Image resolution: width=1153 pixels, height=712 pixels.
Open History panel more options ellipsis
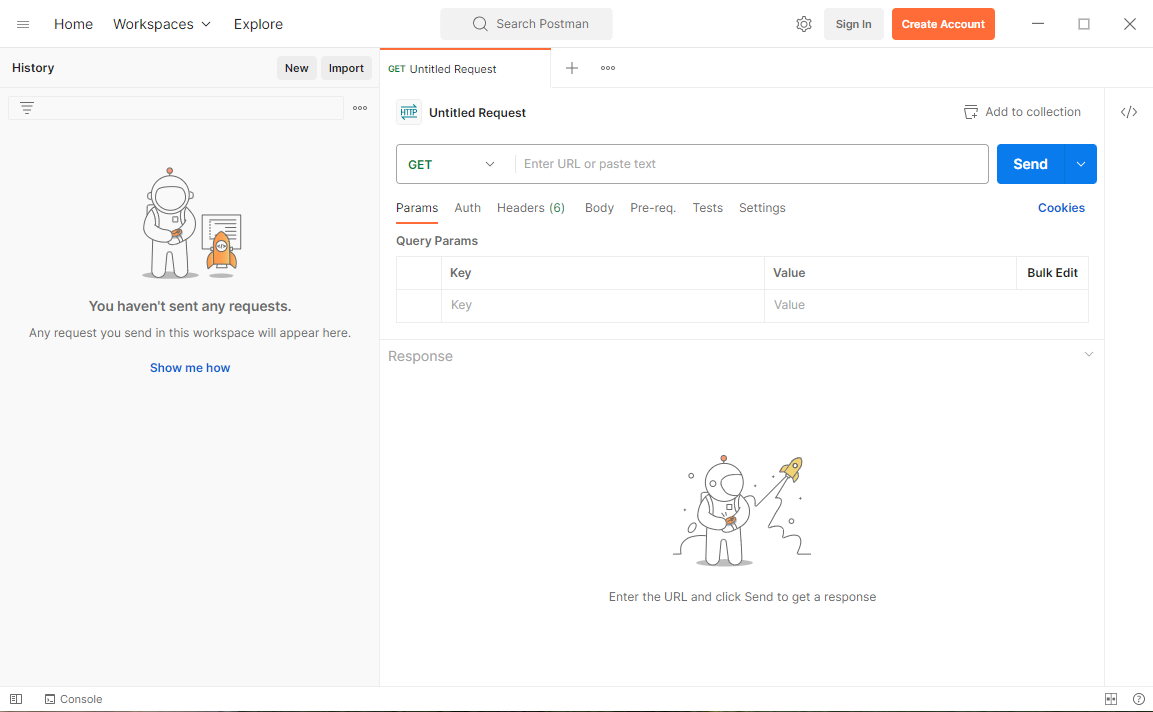pos(360,108)
